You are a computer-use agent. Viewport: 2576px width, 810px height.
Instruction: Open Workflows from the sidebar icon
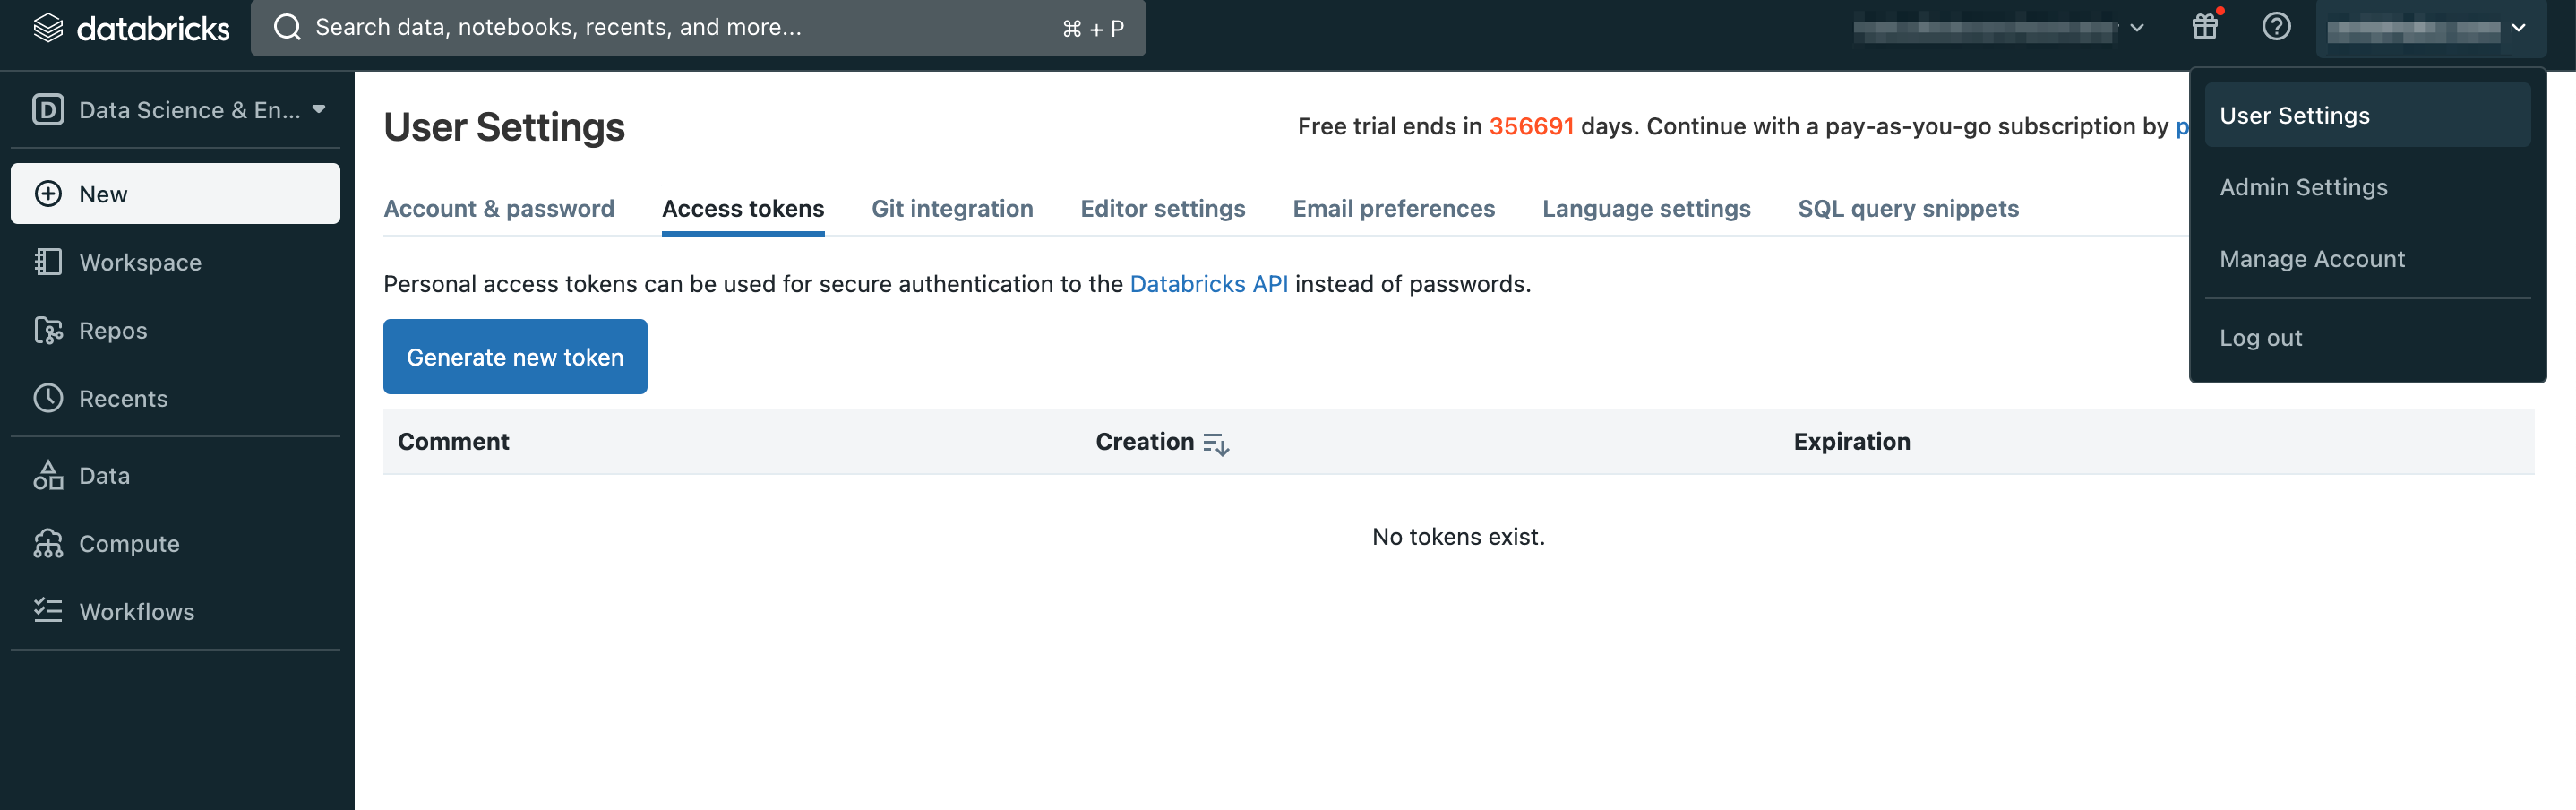pos(47,611)
